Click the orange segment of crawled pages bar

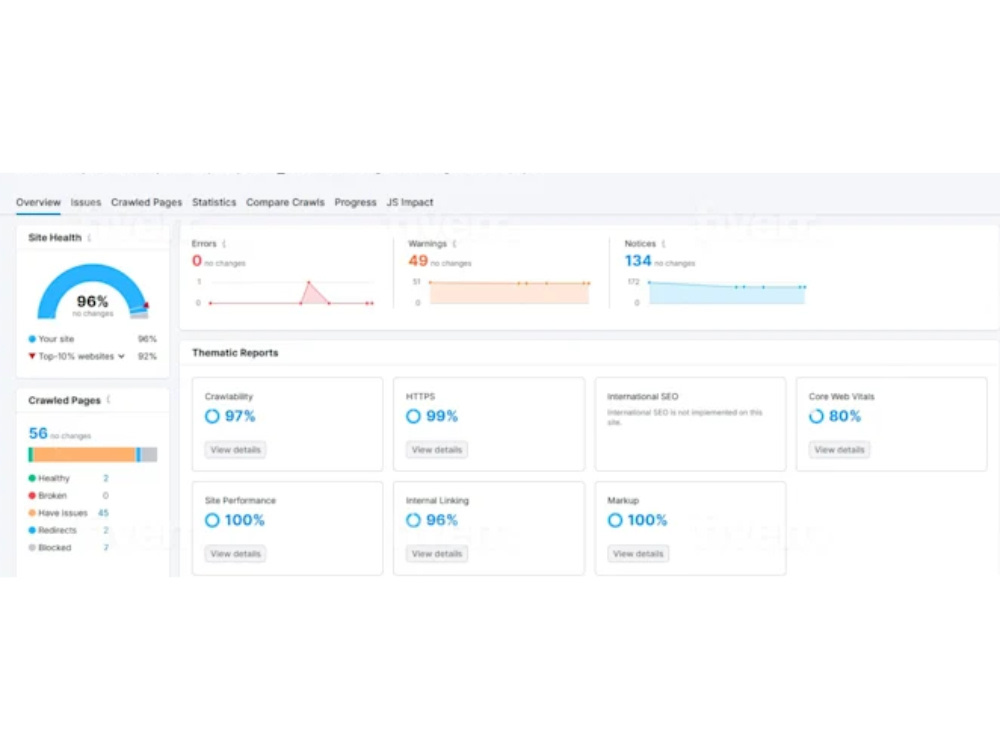pyautogui.click(x=84, y=455)
